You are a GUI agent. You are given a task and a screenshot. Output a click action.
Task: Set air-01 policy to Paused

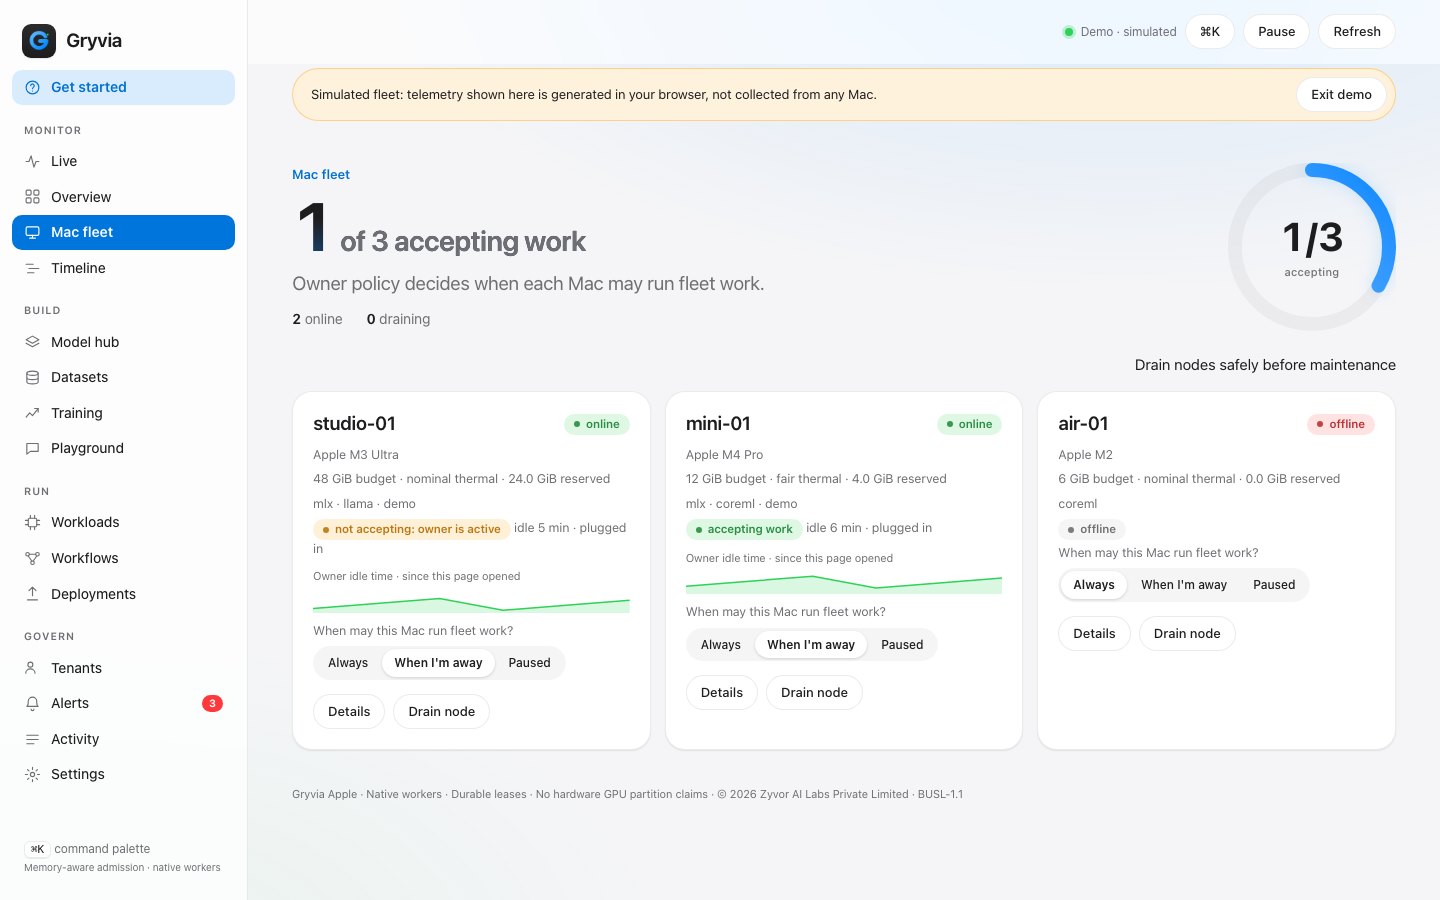coord(1274,585)
